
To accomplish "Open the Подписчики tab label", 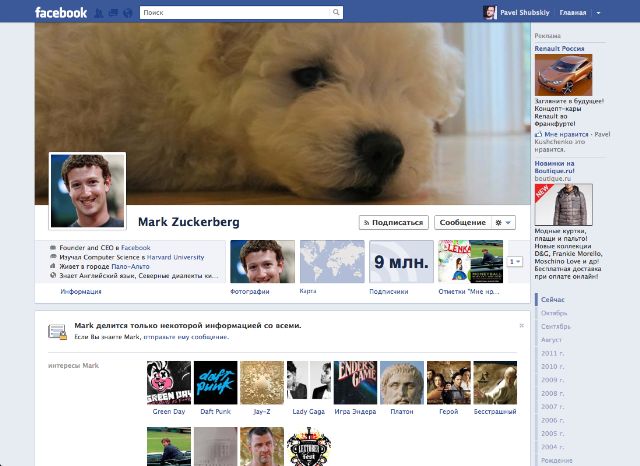I will point(389,291).
